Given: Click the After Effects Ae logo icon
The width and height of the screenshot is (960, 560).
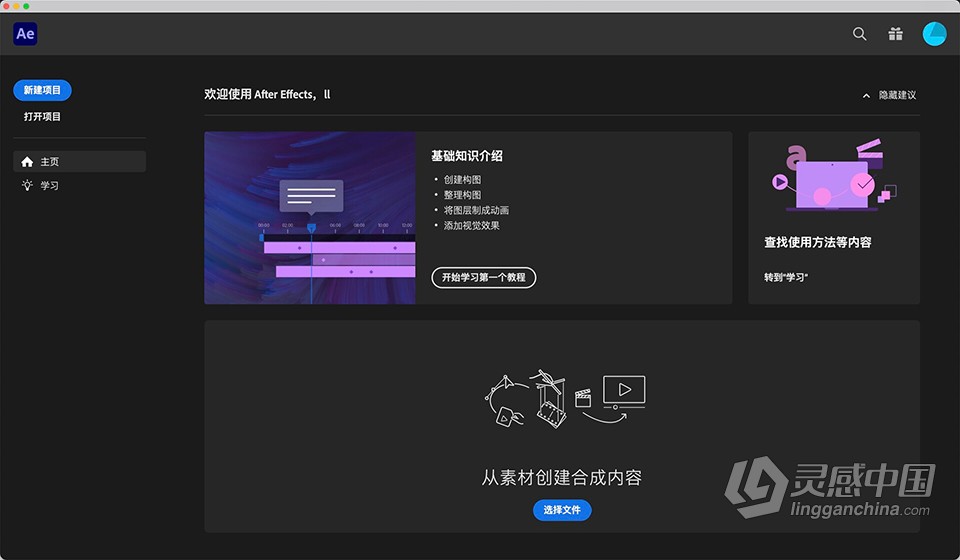Looking at the screenshot, I should [x=25, y=34].
